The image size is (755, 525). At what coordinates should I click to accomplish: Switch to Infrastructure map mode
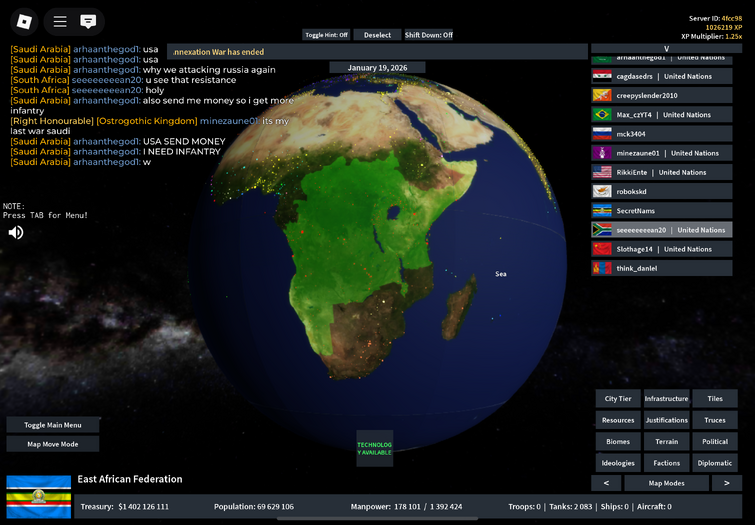[x=667, y=399]
